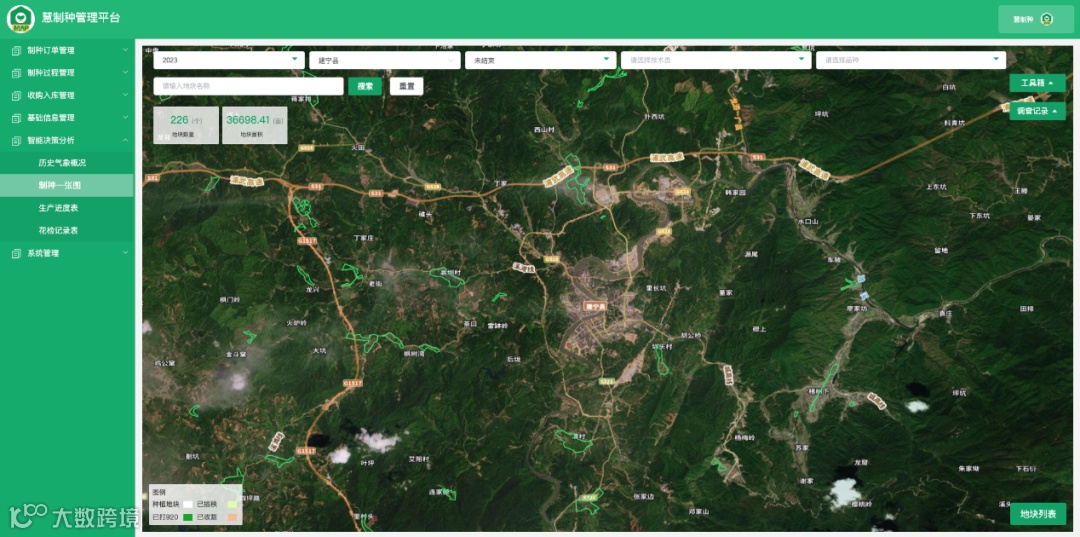Open the 未结束 status dropdown
Image resolution: width=1080 pixels, height=537 pixels.
click(x=541, y=61)
